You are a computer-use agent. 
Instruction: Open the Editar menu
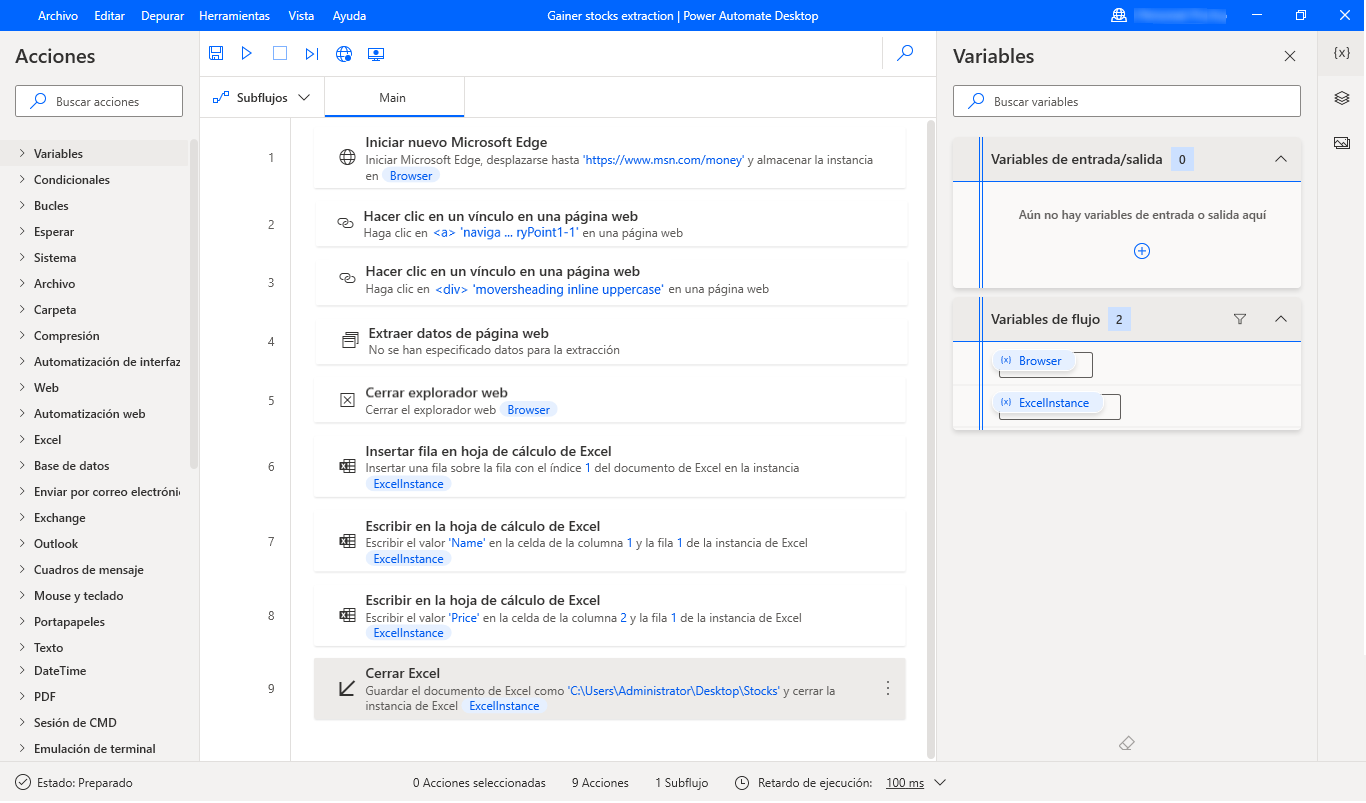(110, 16)
